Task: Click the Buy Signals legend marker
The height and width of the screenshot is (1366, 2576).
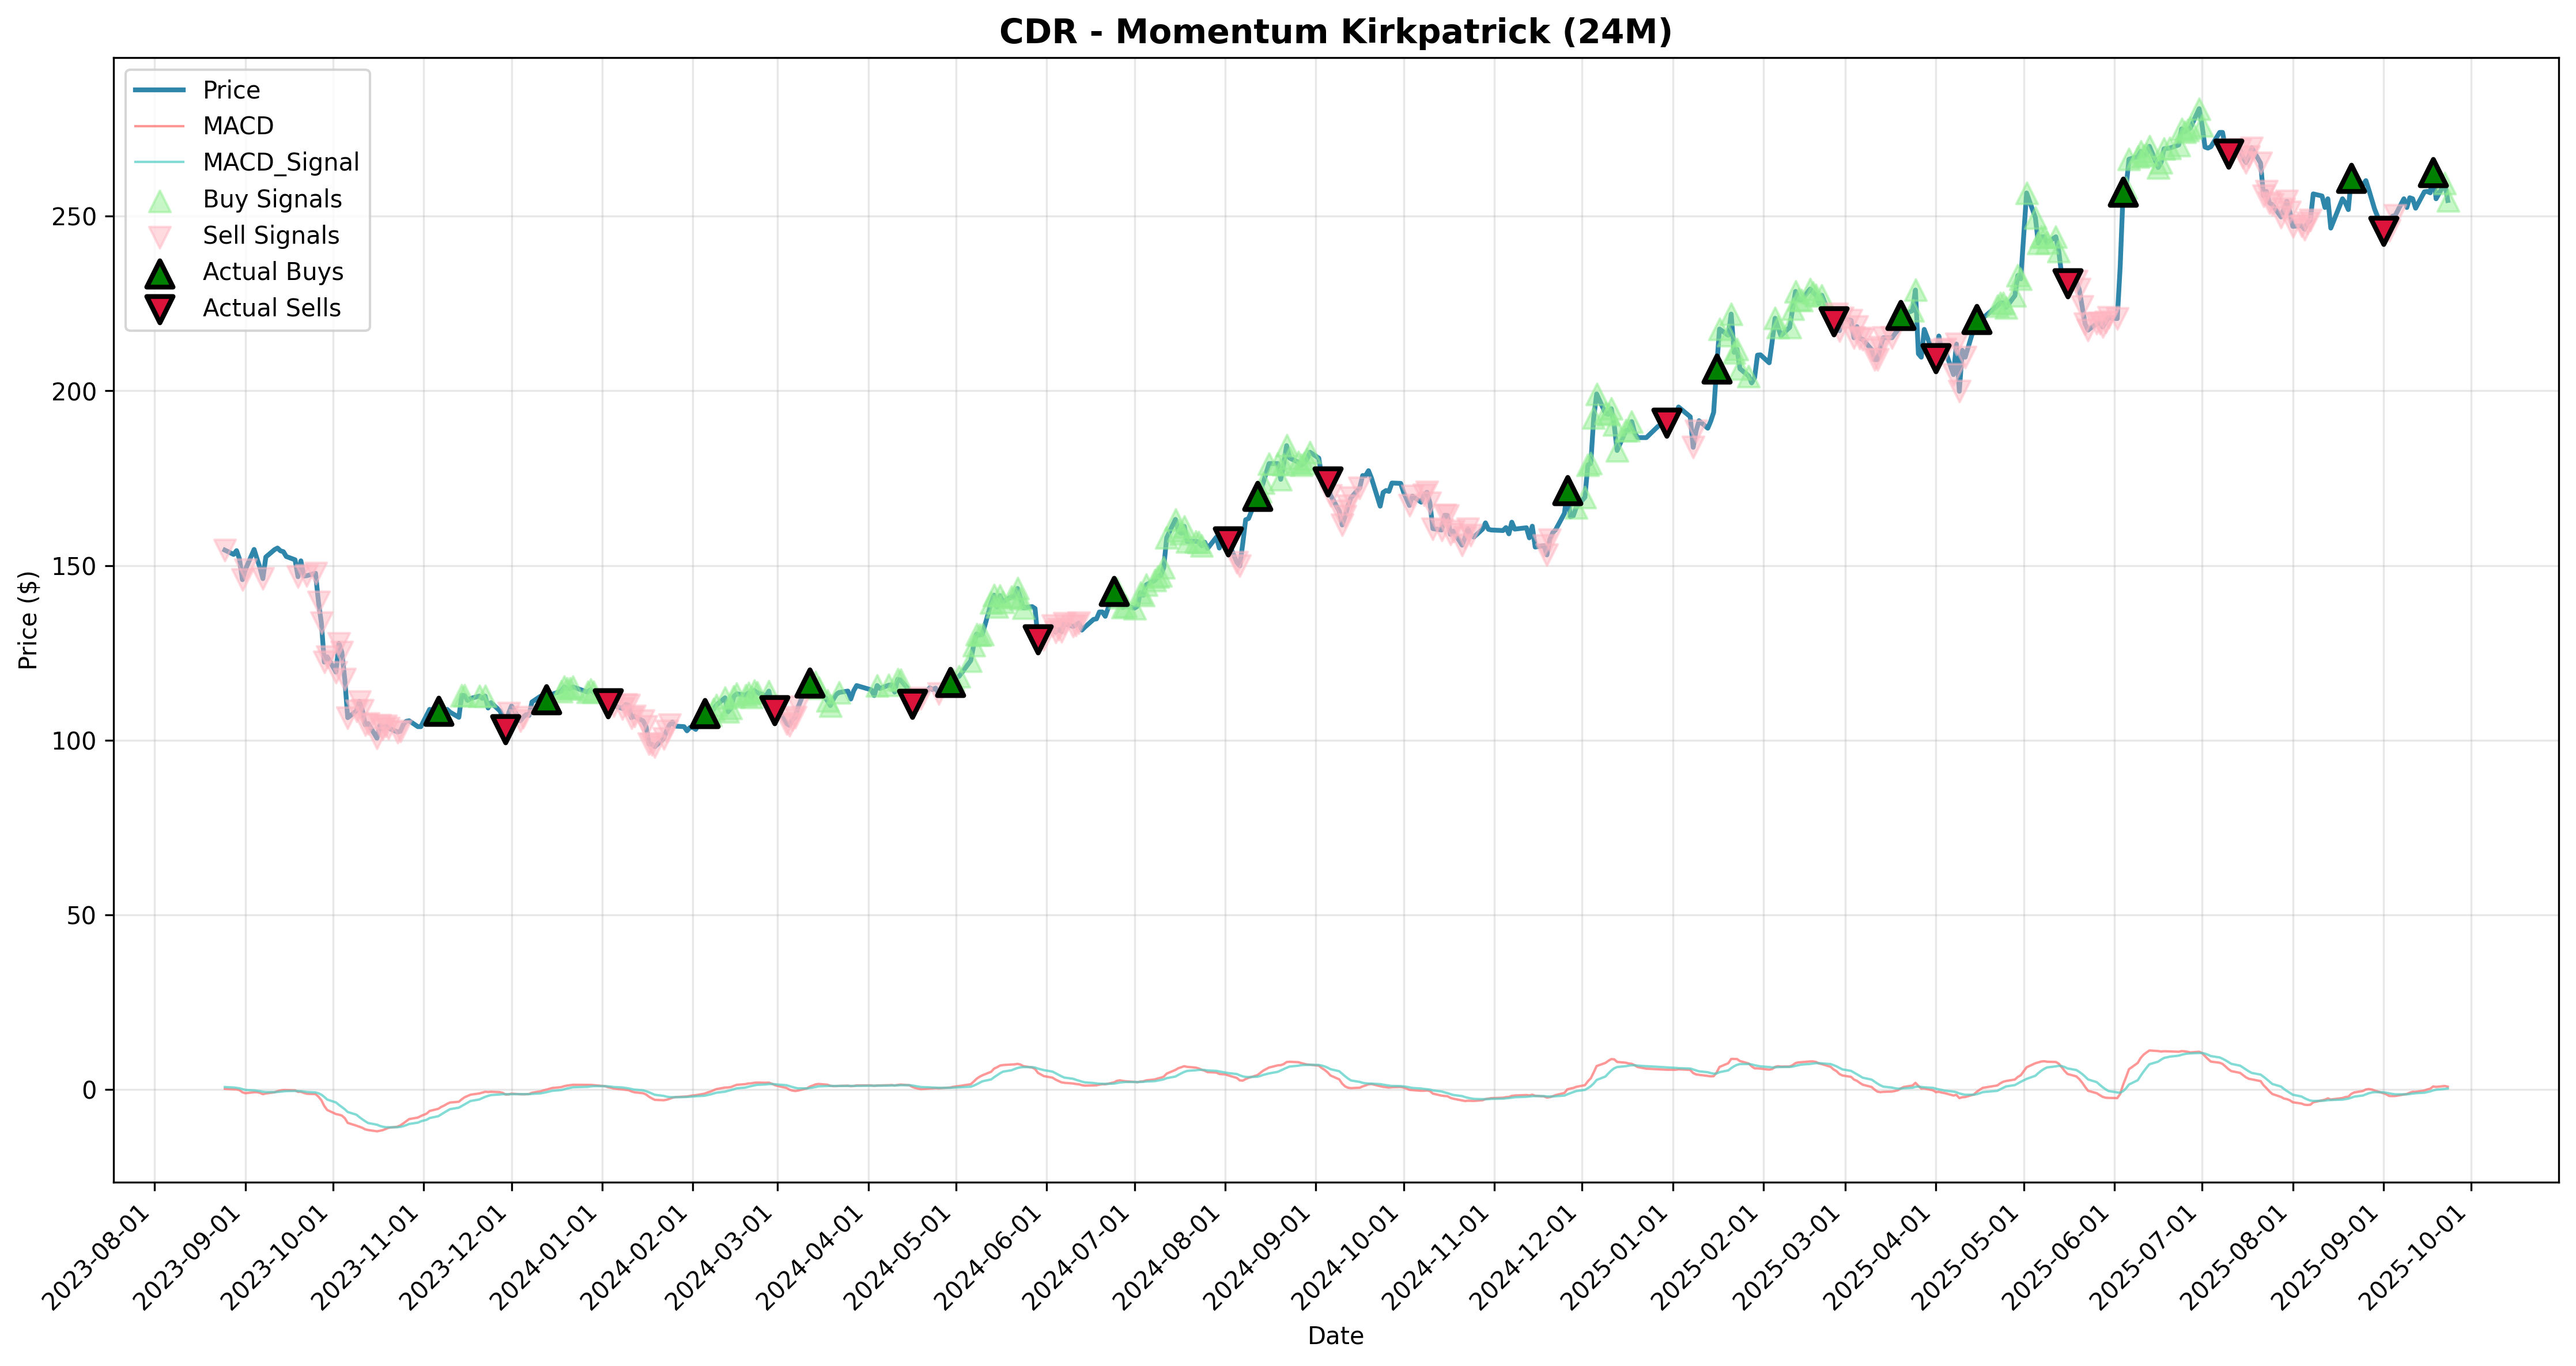Action: coord(159,200)
